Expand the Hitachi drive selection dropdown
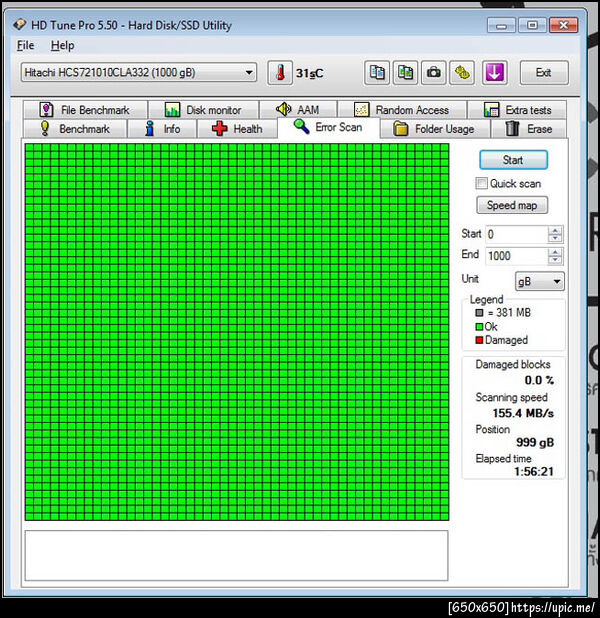 click(x=139, y=73)
